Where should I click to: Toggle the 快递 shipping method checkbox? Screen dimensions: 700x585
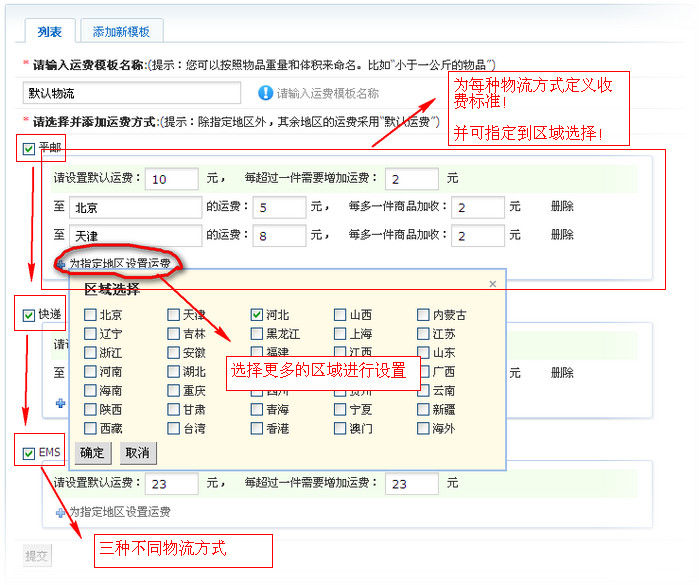coord(28,315)
